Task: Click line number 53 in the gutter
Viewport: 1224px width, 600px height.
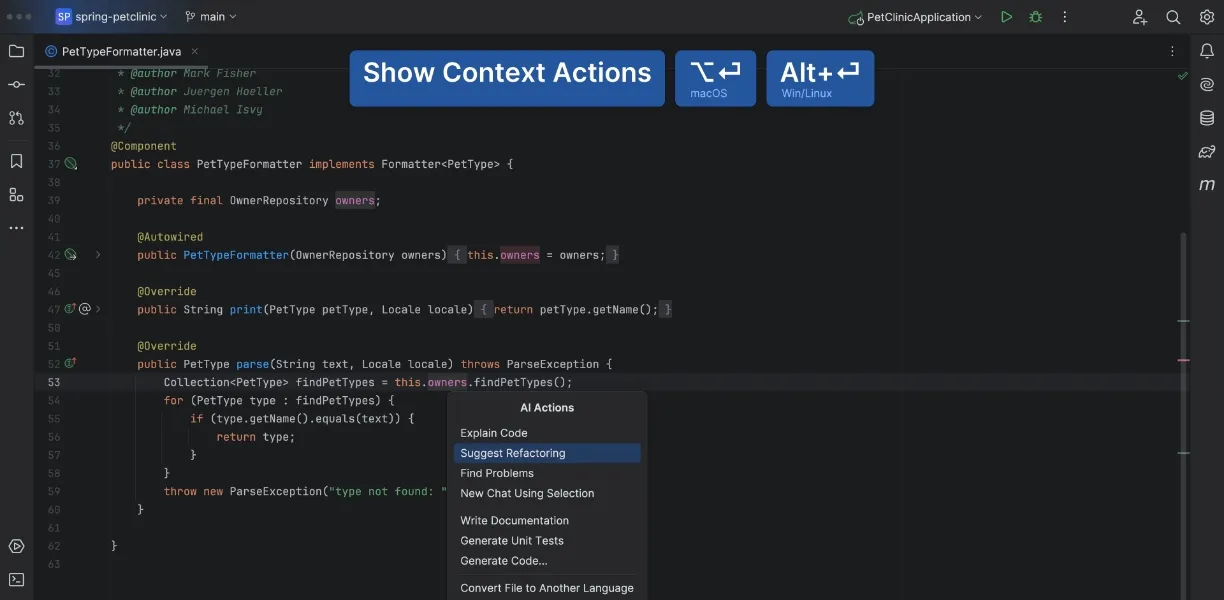Action: coord(54,382)
